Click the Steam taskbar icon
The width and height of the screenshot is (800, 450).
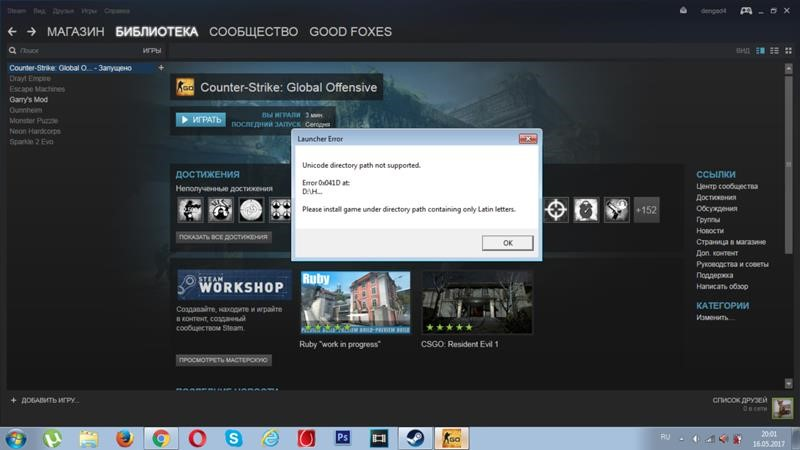pyautogui.click(x=415, y=438)
